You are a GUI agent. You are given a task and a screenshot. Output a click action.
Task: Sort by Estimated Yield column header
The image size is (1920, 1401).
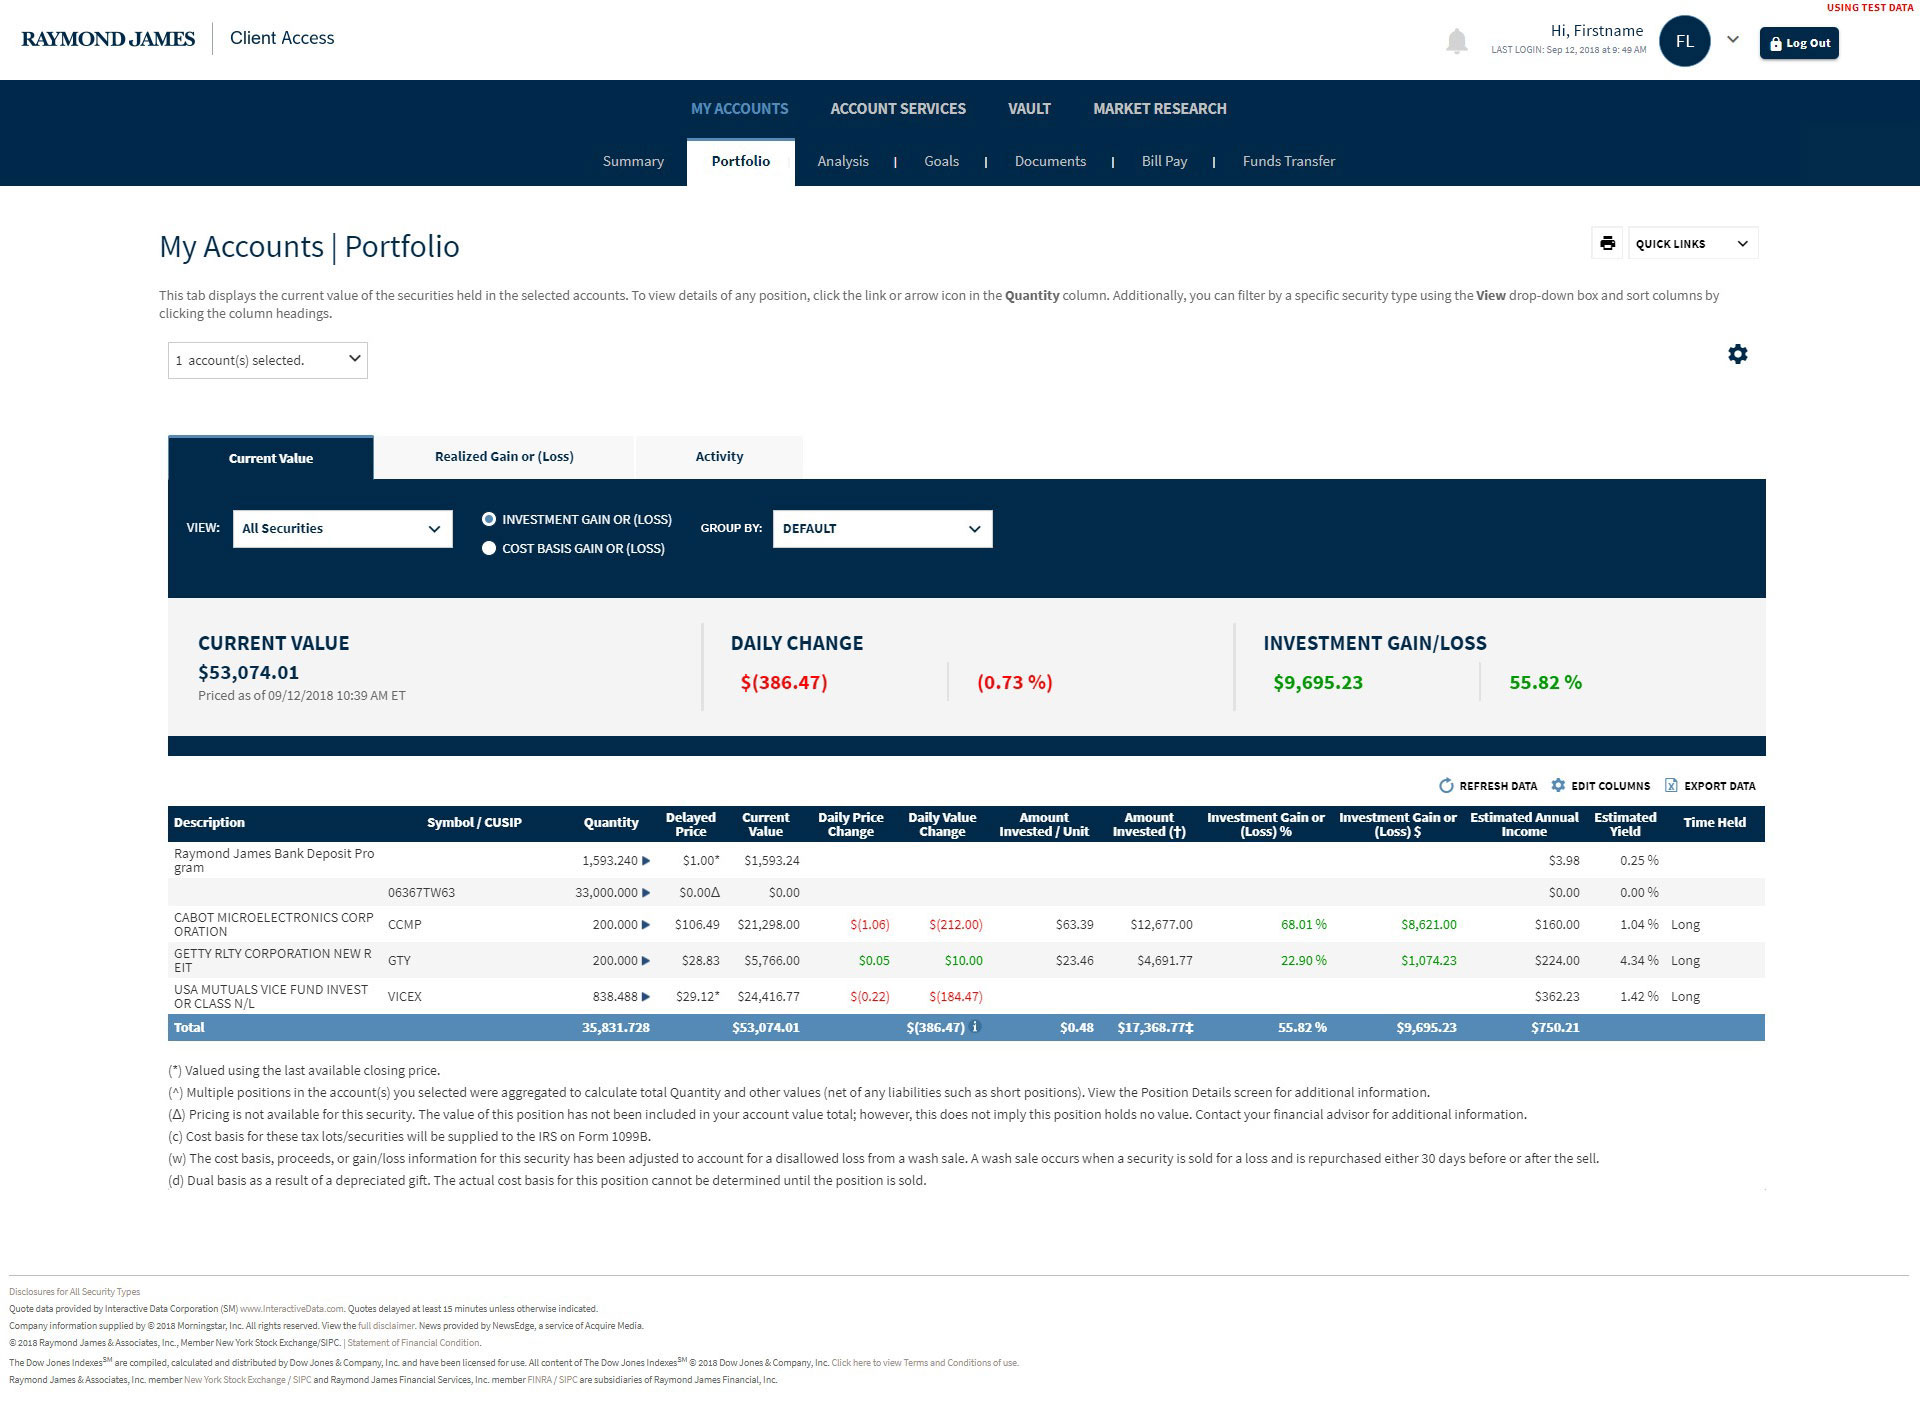[1625, 824]
